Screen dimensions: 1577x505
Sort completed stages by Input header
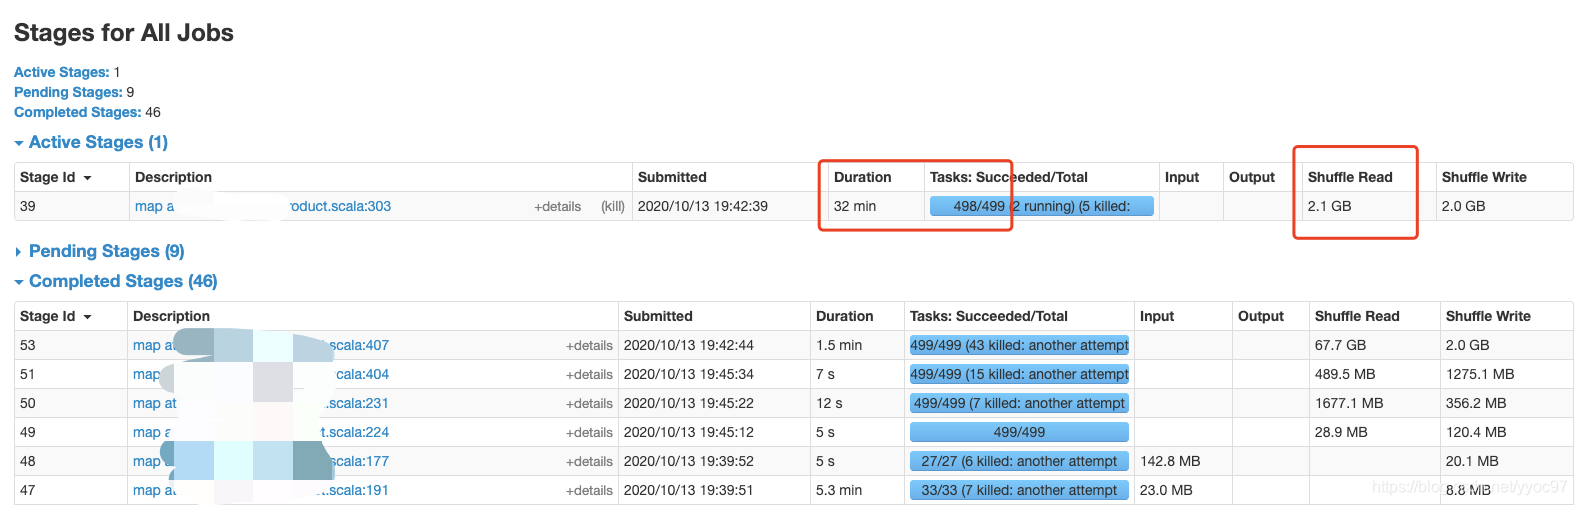pyautogui.click(x=1157, y=316)
